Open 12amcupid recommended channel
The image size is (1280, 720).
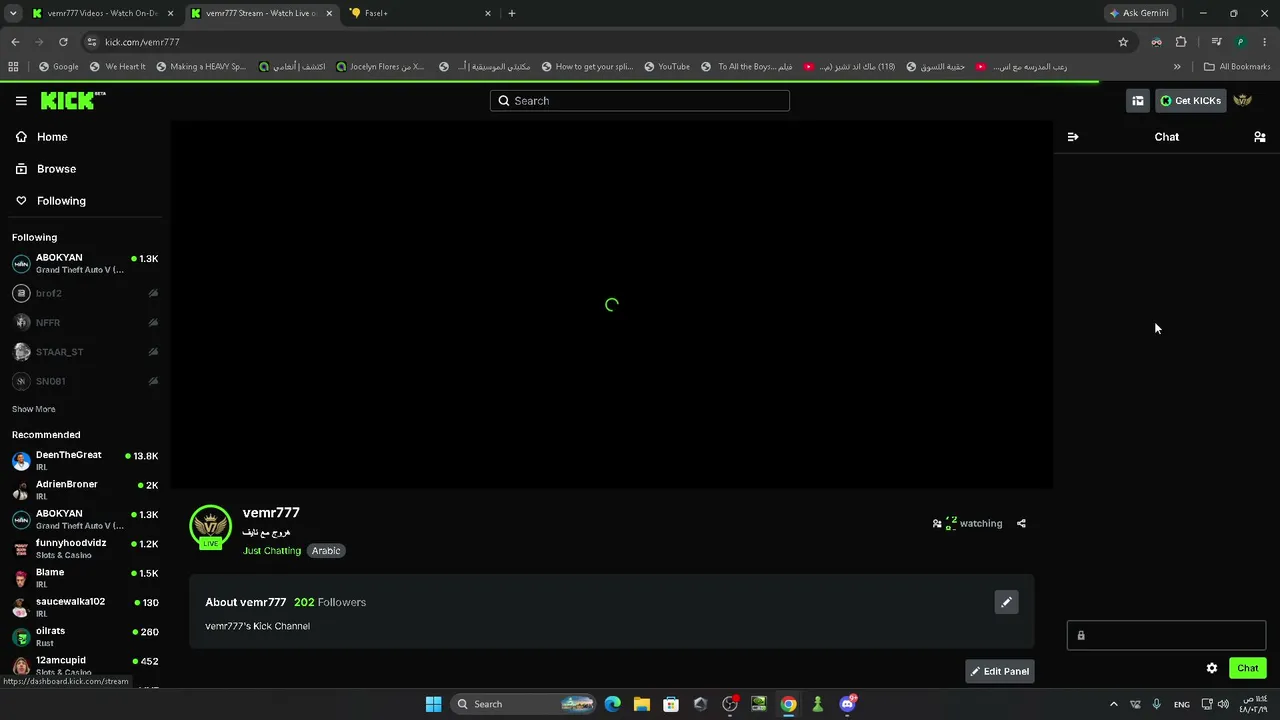tap(84, 665)
